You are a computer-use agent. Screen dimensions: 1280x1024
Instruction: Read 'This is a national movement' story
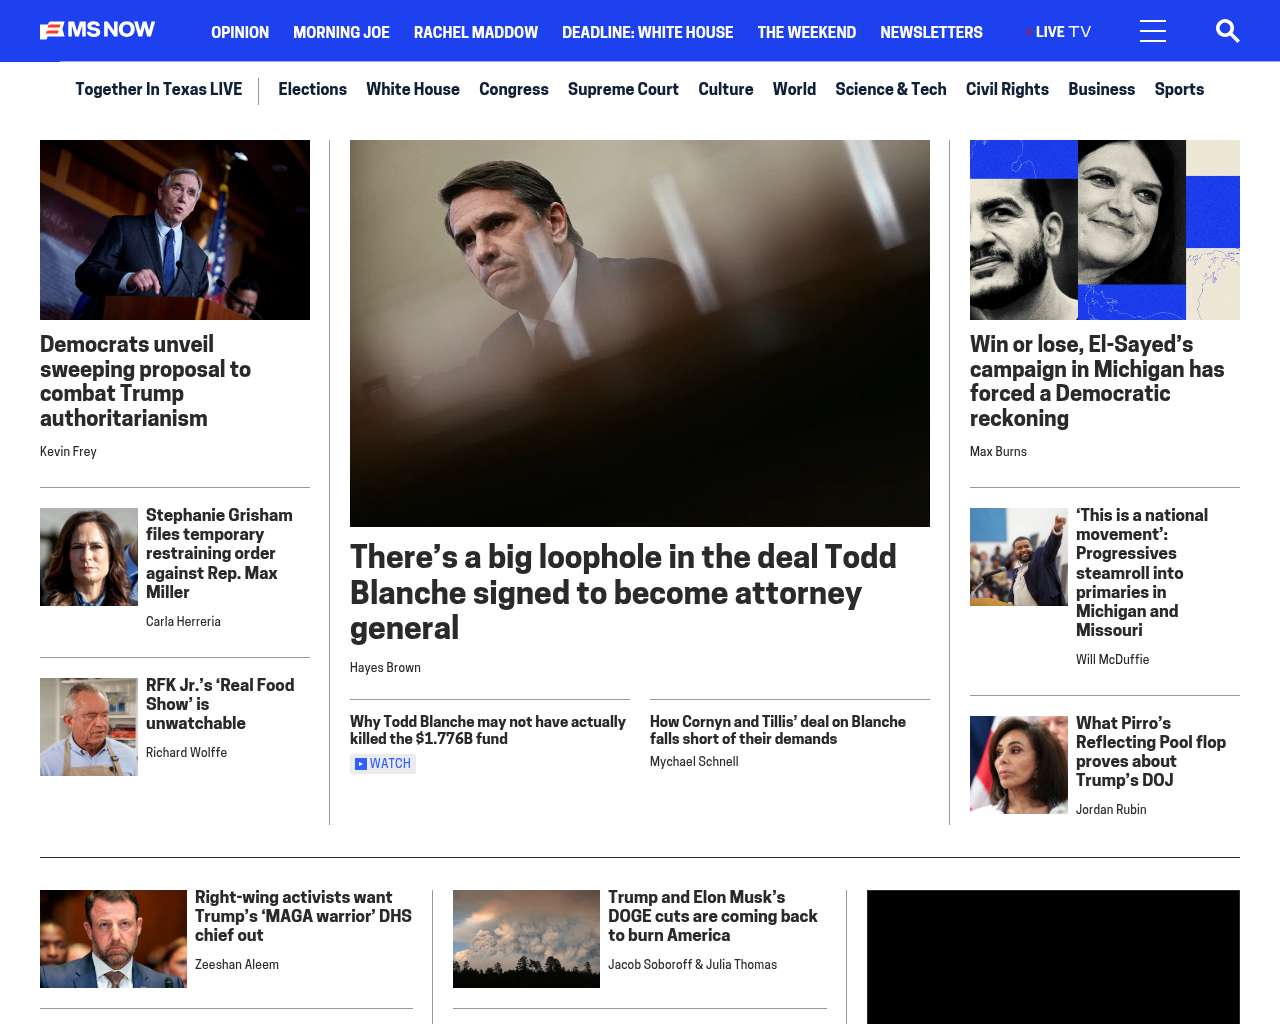(1142, 573)
